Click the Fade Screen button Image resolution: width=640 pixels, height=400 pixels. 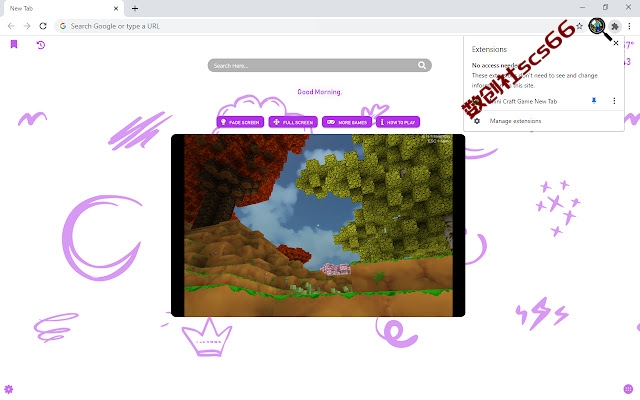(240, 122)
